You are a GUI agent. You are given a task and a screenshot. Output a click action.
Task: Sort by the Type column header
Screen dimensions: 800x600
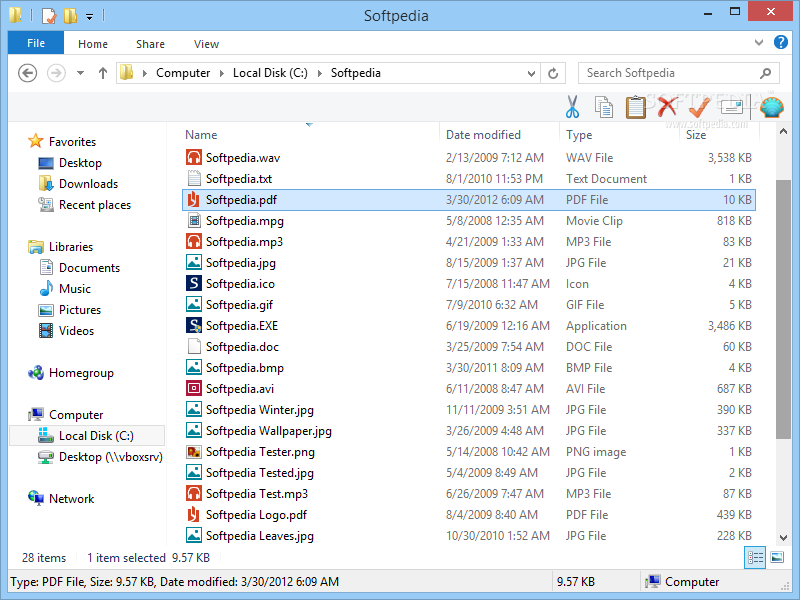(579, 135)
